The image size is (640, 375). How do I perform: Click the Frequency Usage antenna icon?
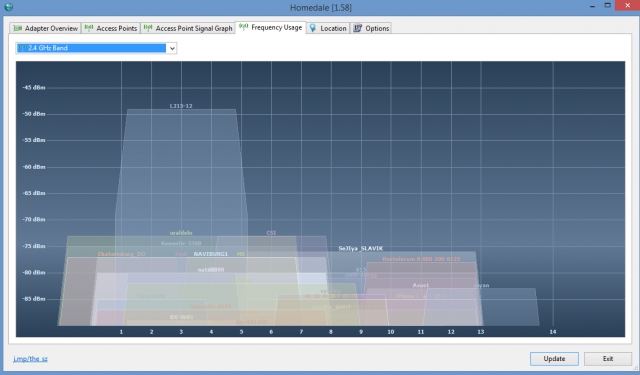(x=243, y=27)
